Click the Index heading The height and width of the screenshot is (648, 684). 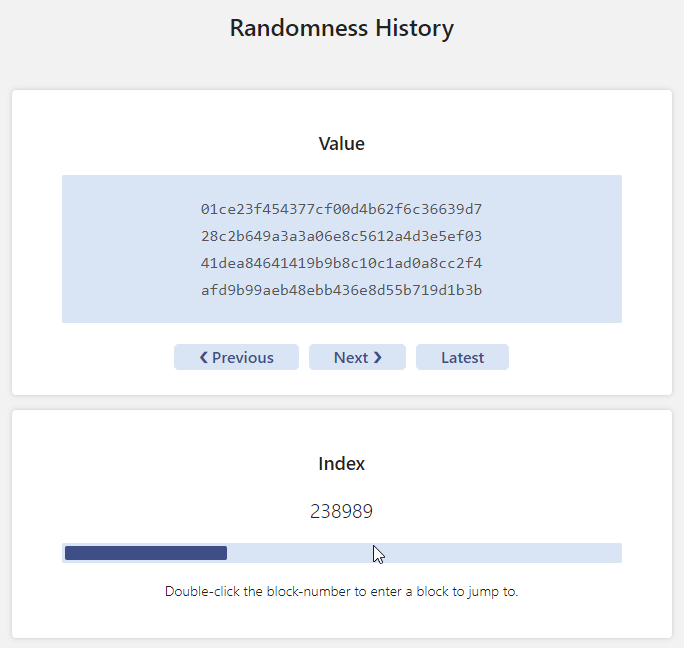(342, 464)
